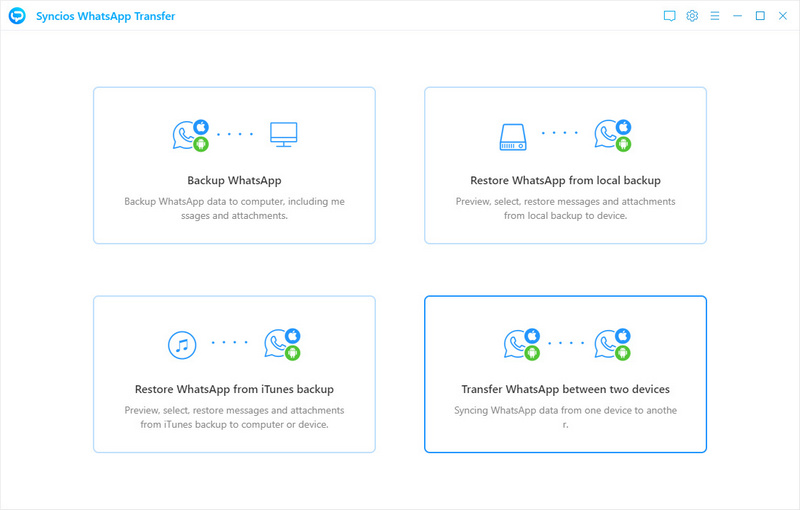The image size is (800, 510).
Task: Close the Syncios WhatsApp Transfer window
Action: point(783,16)
